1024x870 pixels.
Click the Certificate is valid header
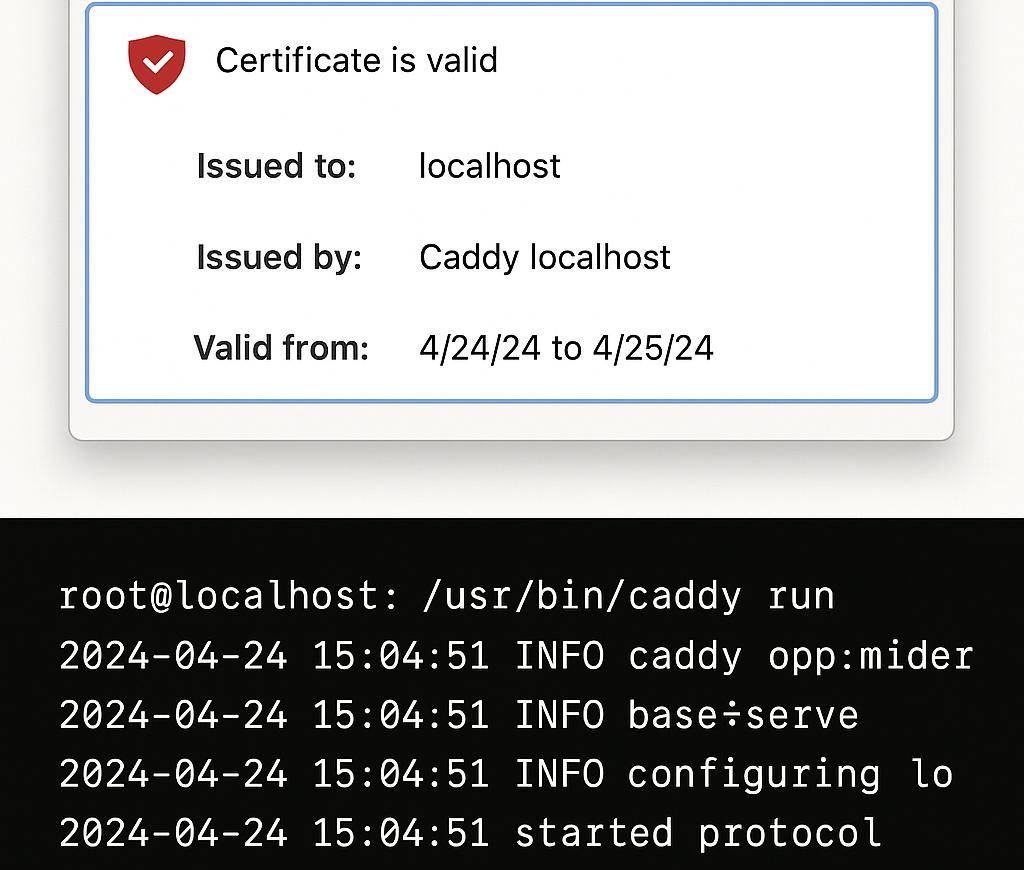(x=356, y=60)
